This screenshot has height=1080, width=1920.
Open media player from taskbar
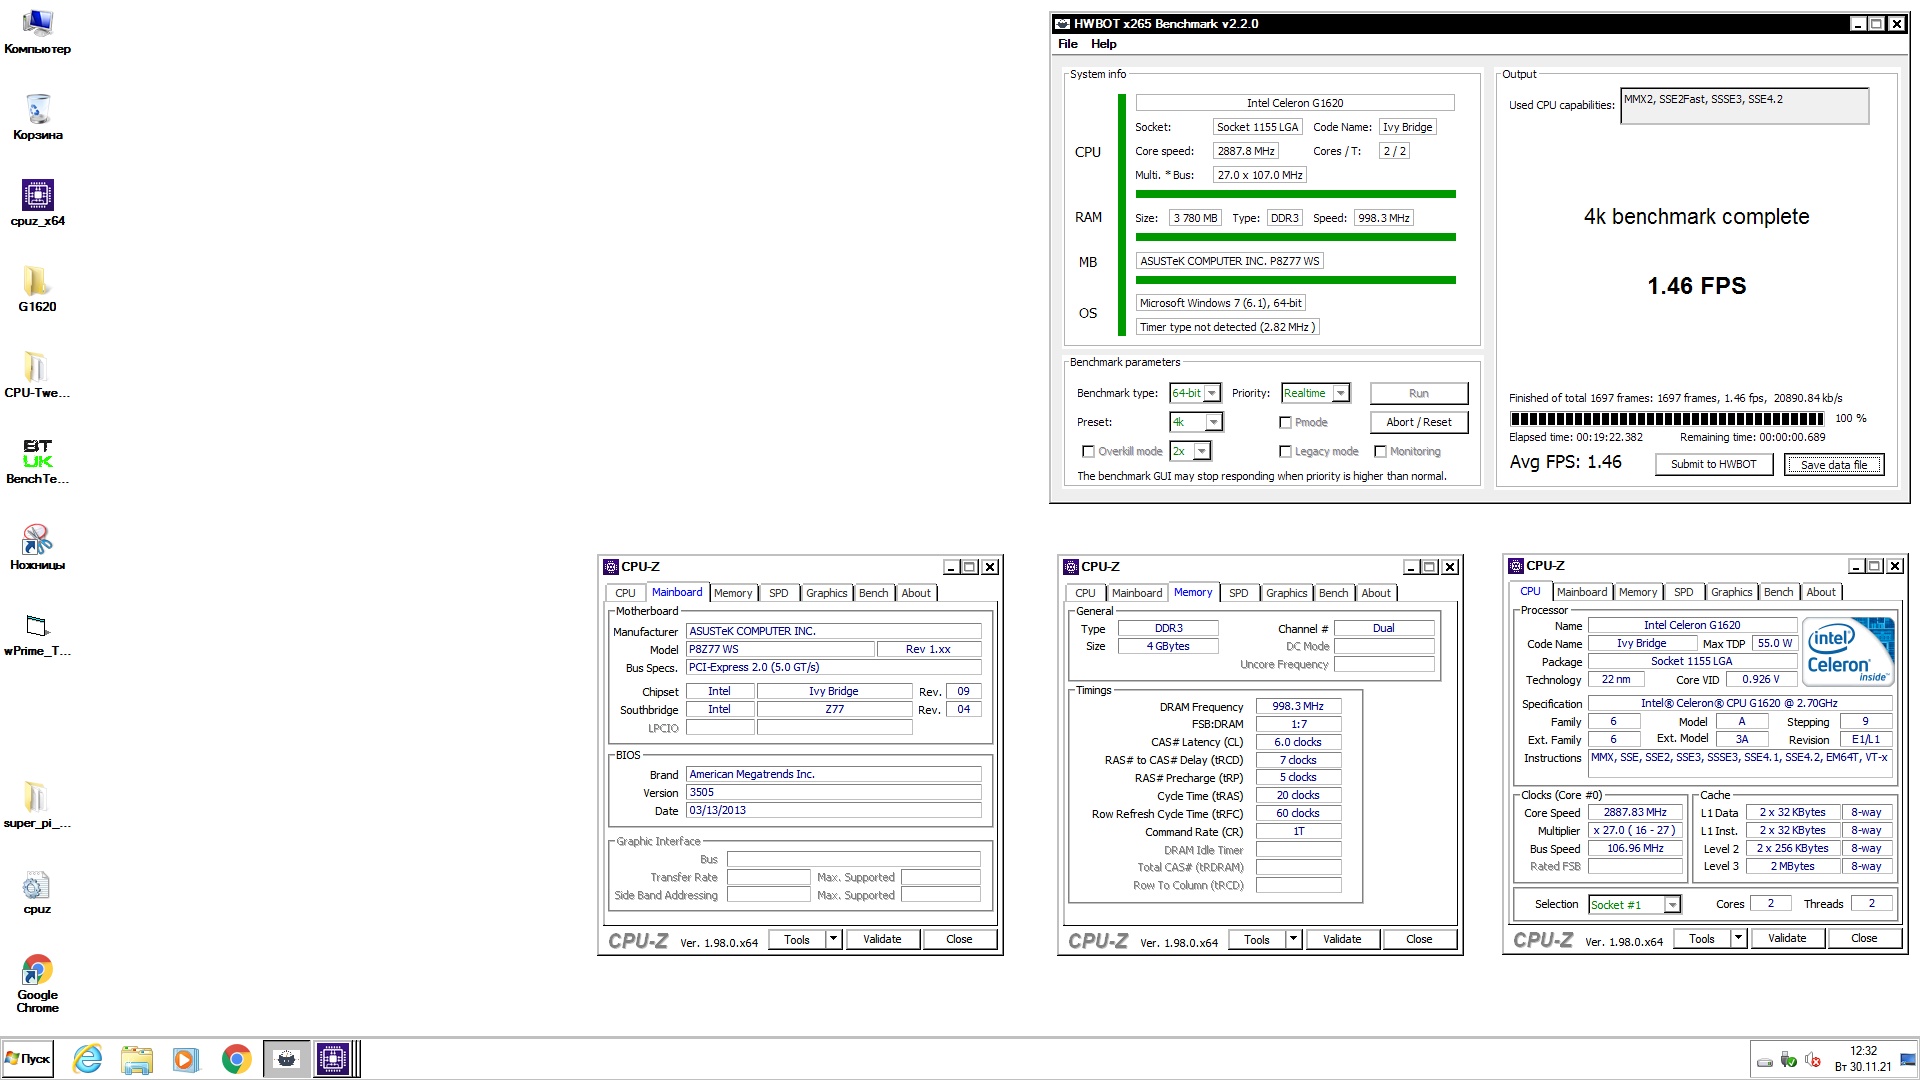(186, 1059)
